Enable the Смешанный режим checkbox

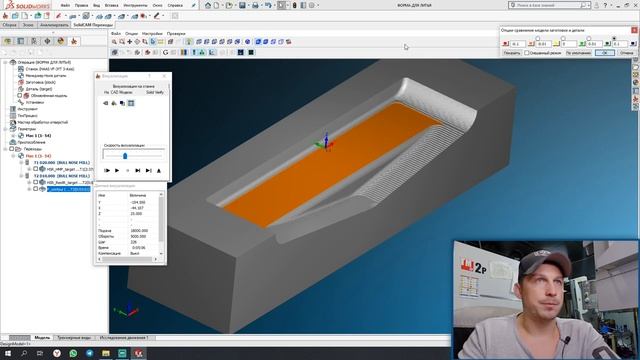(x=527, y=53)
